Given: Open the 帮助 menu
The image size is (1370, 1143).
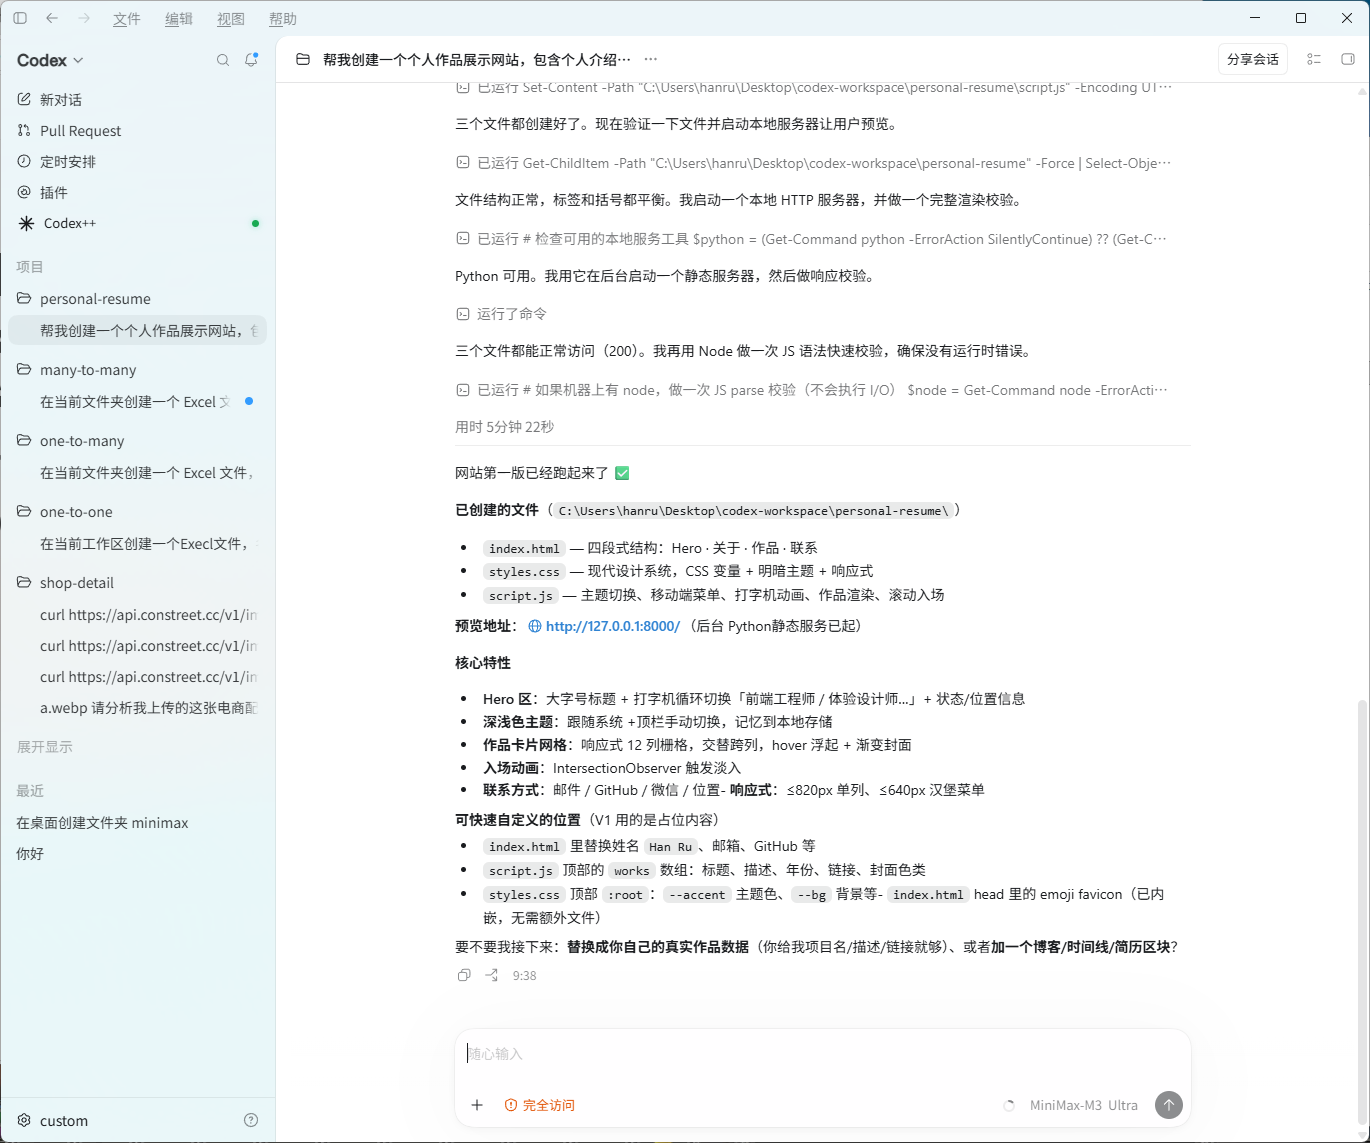Looking at the screenshot, I should [283, 19].
